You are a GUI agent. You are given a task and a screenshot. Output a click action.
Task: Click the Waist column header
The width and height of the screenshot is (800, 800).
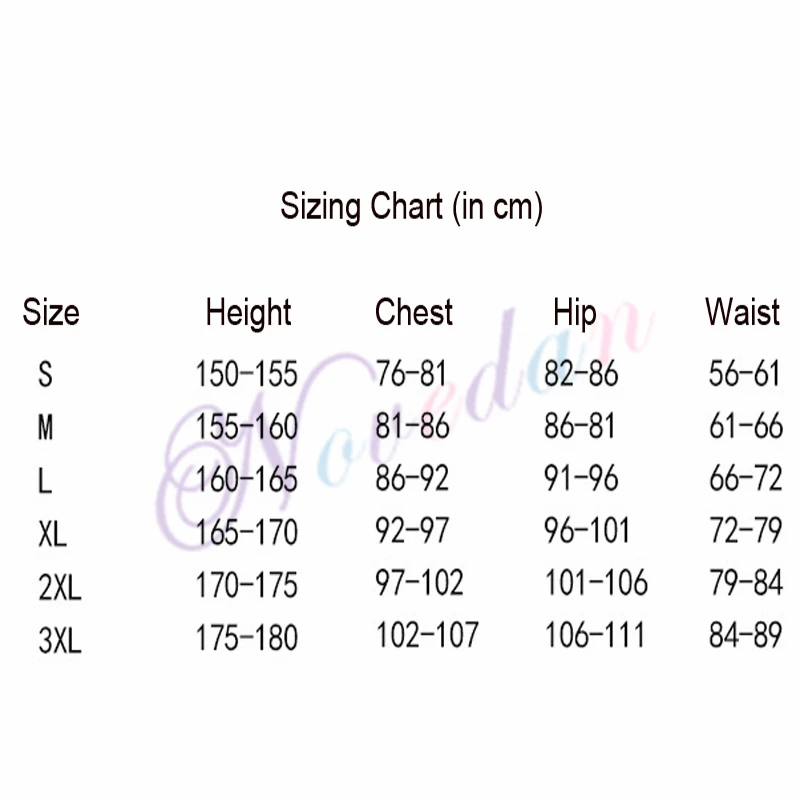pyautogui.click(x=742, y=312)
